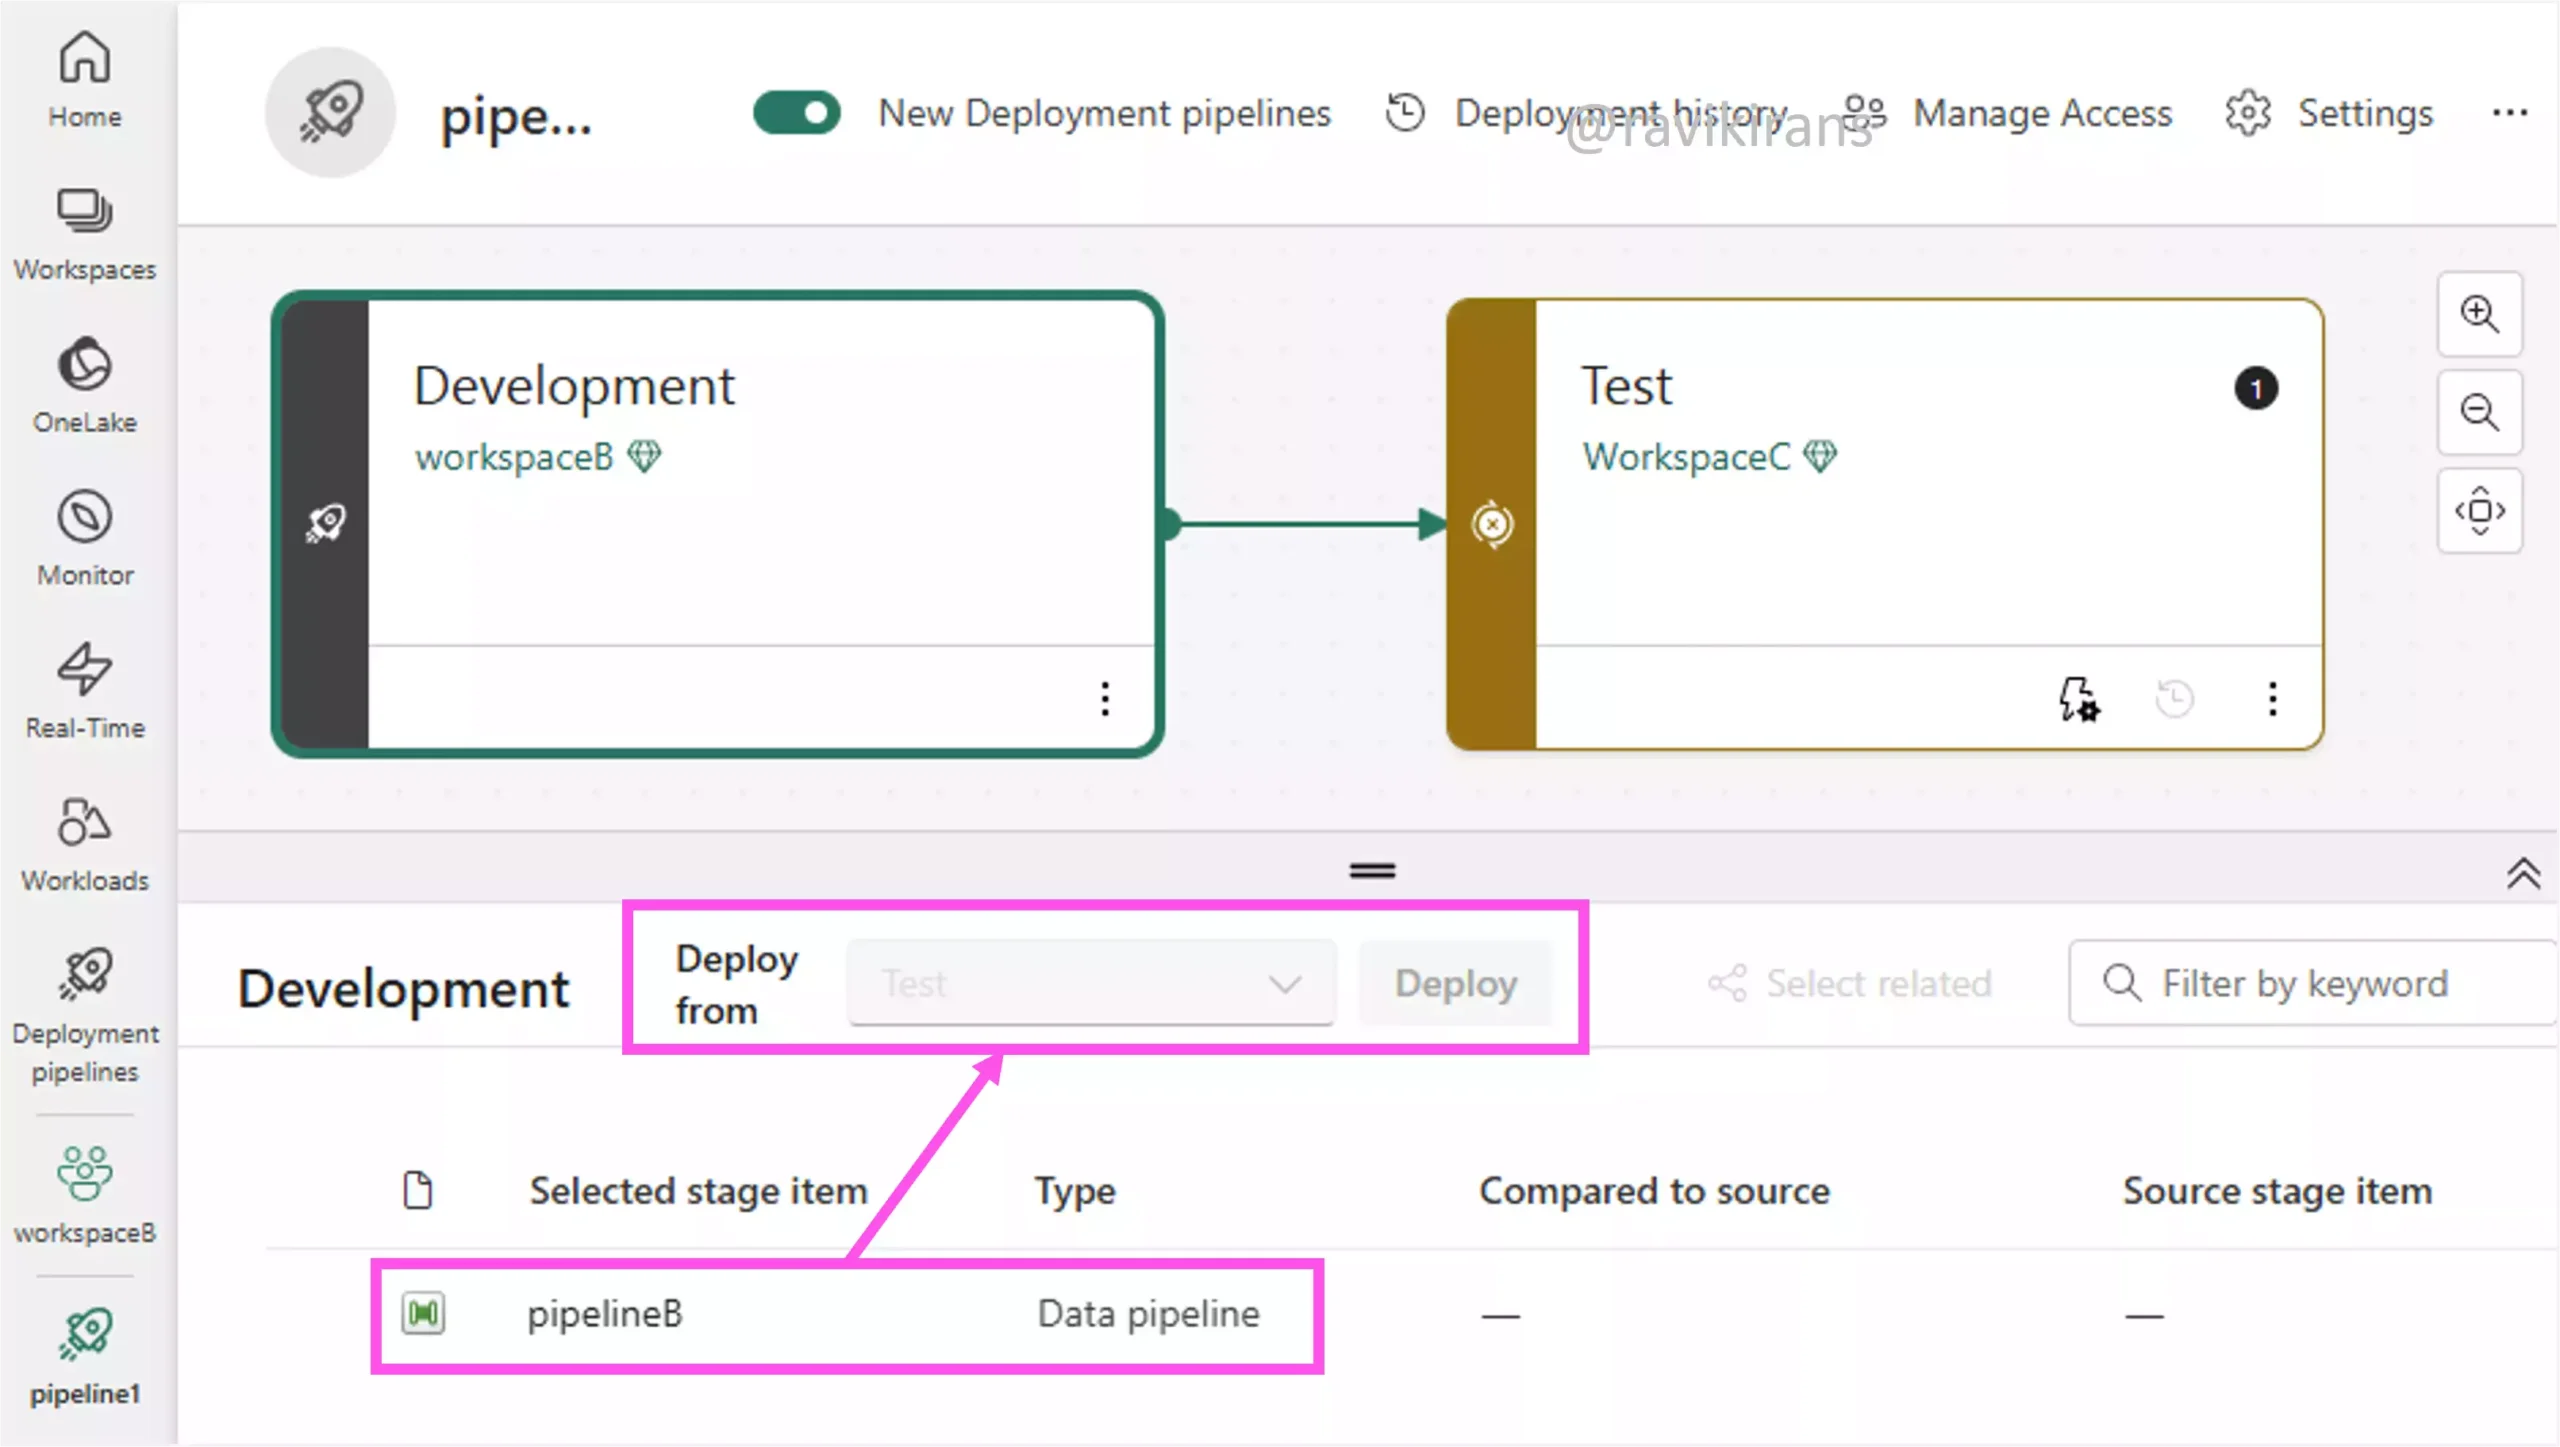Open Workloads in the sidebar
The width and height of the screenshot is (2560, 1447).
(x=85, y=845)
